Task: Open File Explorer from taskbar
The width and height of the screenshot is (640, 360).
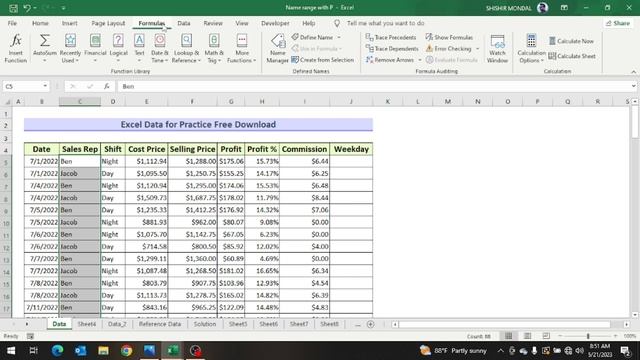Action: click(103, 351)
